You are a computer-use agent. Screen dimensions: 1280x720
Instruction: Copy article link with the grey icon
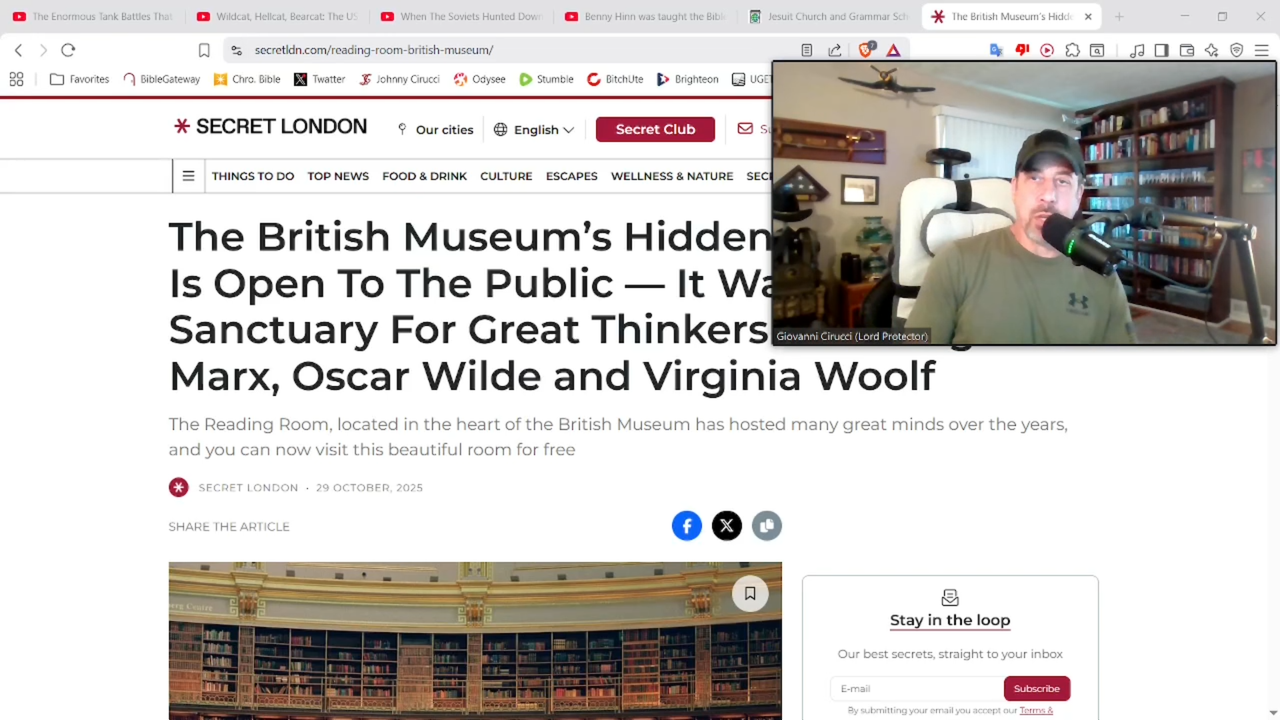767,526
